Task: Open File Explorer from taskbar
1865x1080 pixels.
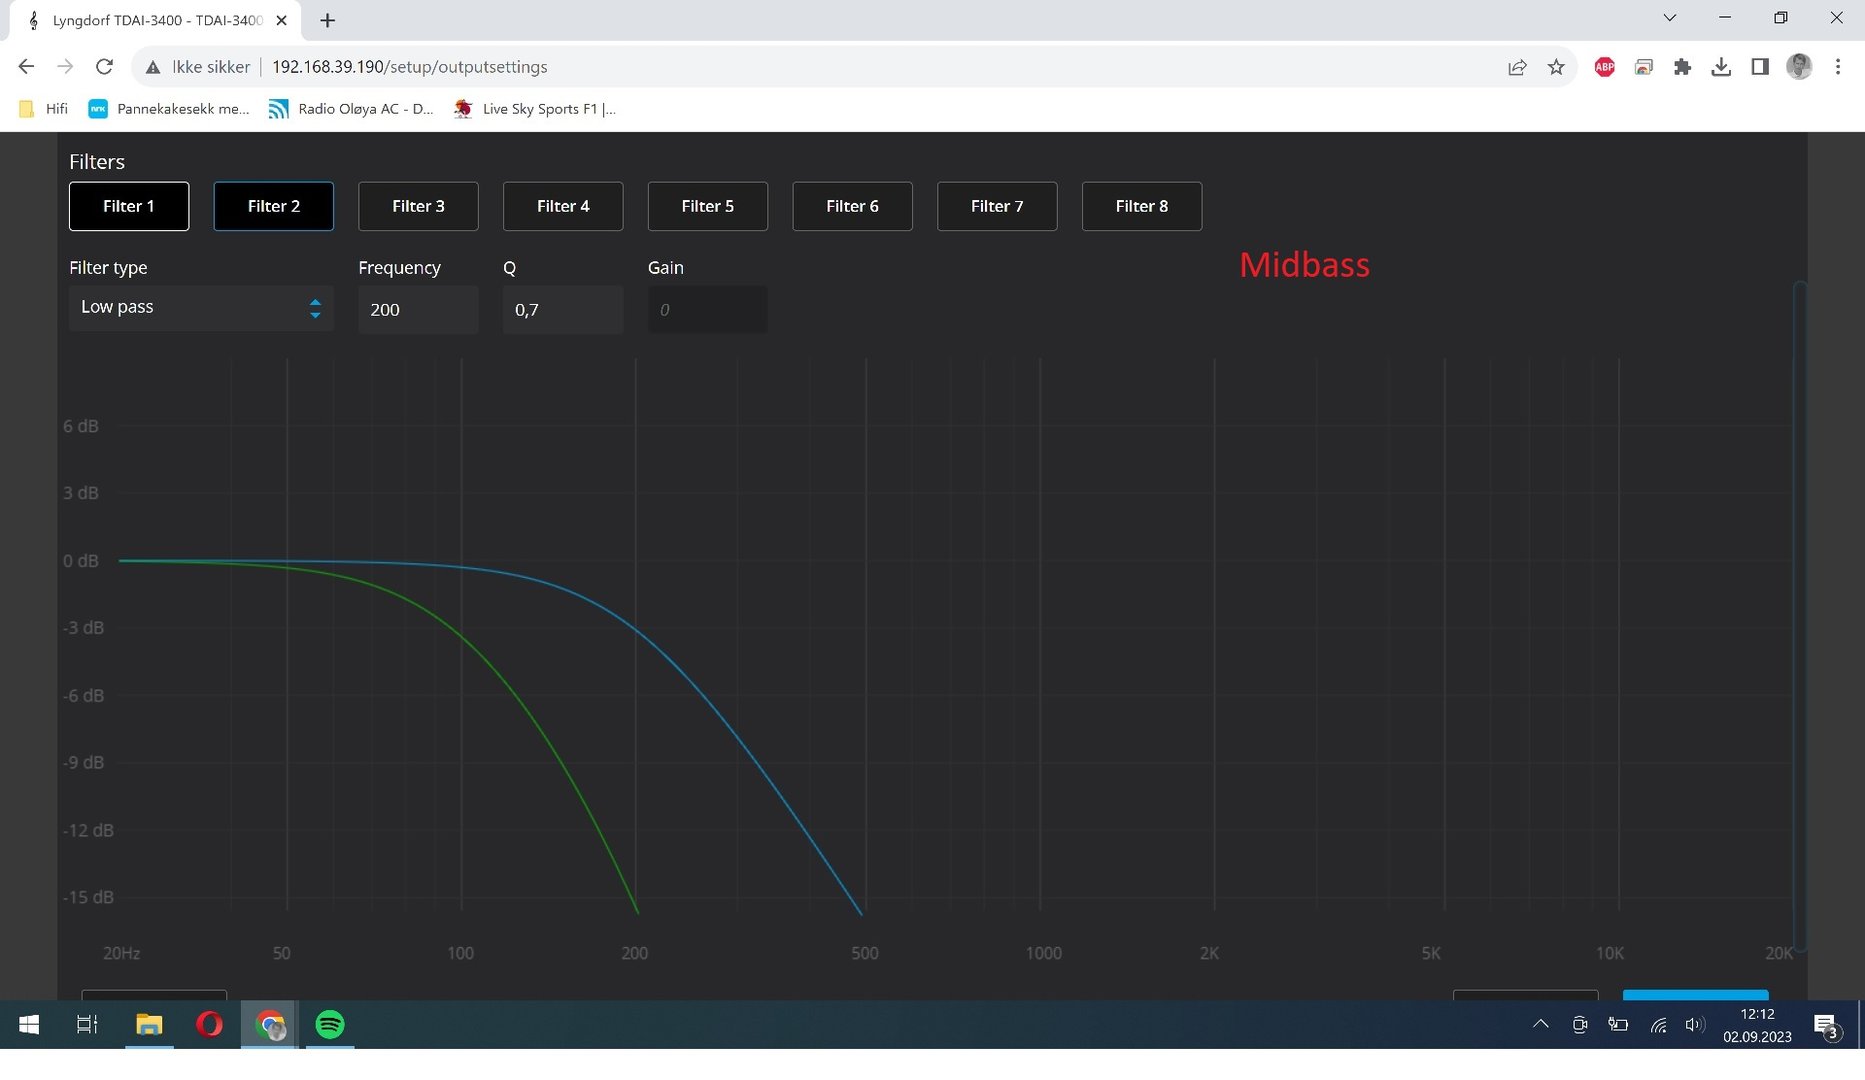Action: [149, 1024]
